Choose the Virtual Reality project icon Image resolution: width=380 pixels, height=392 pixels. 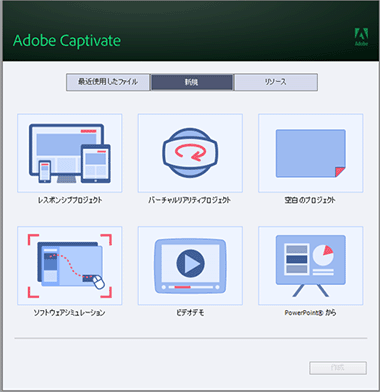(x=190, y=153)
